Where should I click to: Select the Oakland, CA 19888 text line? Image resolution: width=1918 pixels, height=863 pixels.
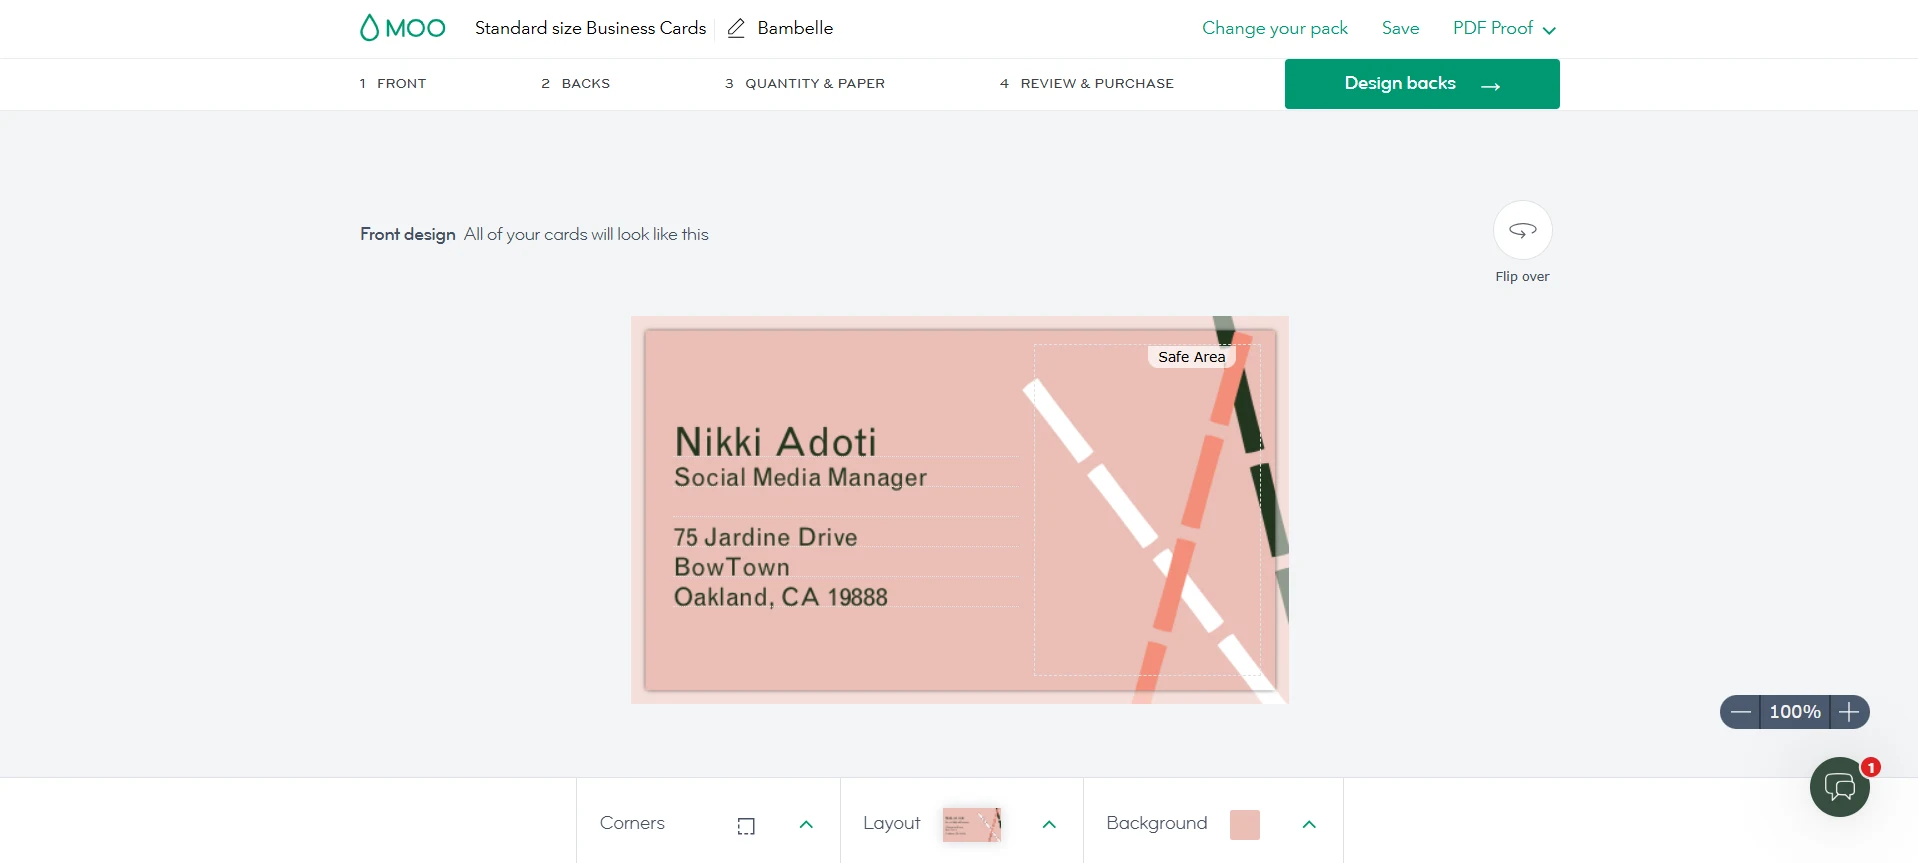click(781, 597)
